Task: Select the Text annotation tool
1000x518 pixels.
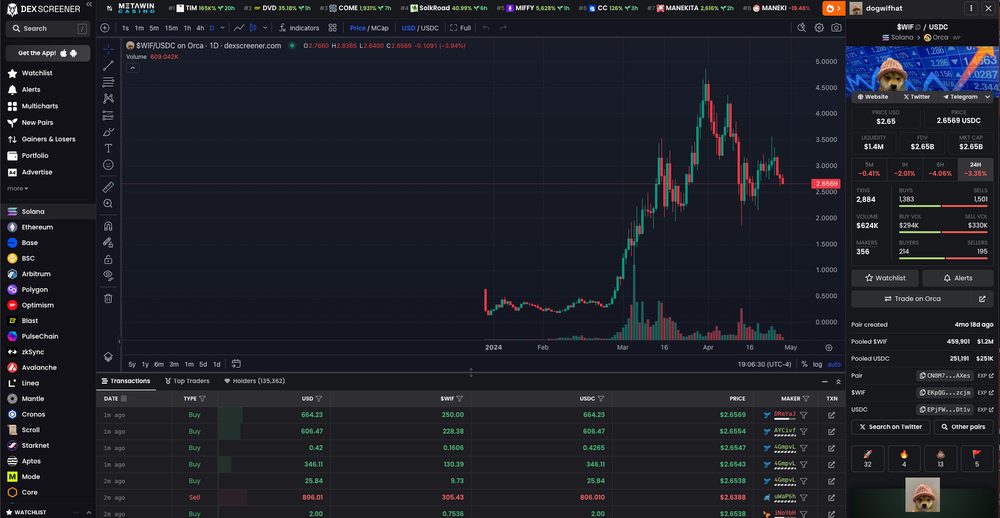Action: (x=108, y=148)
